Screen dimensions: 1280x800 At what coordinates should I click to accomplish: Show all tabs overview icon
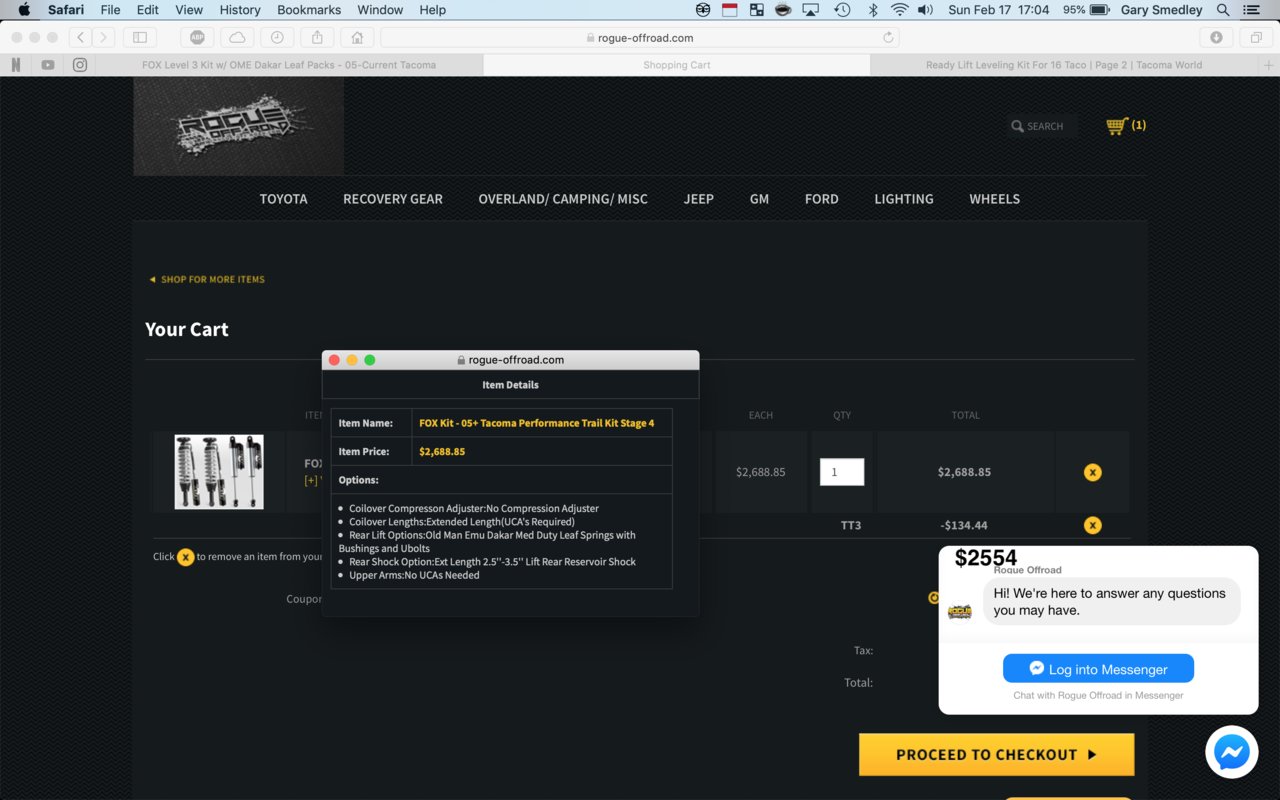coord(1256,37)
